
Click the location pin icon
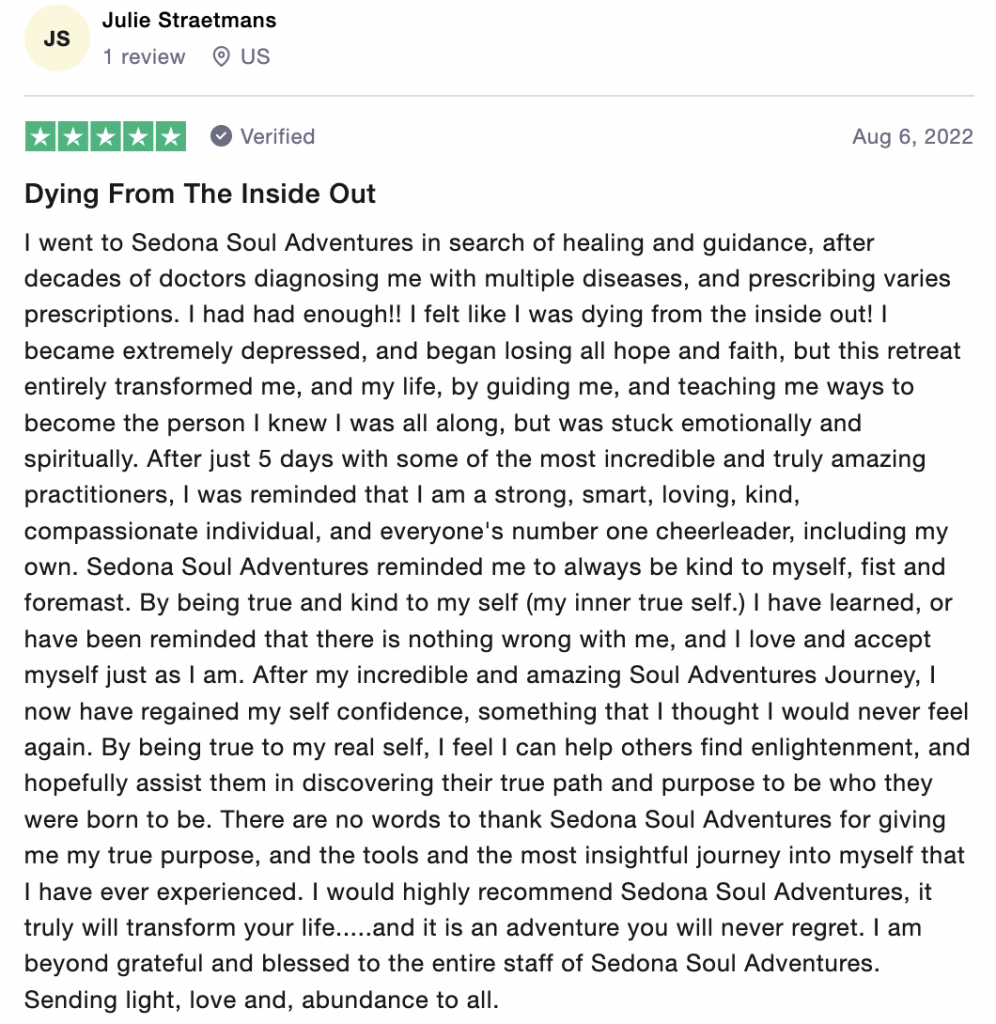click(x=221, y=57)
